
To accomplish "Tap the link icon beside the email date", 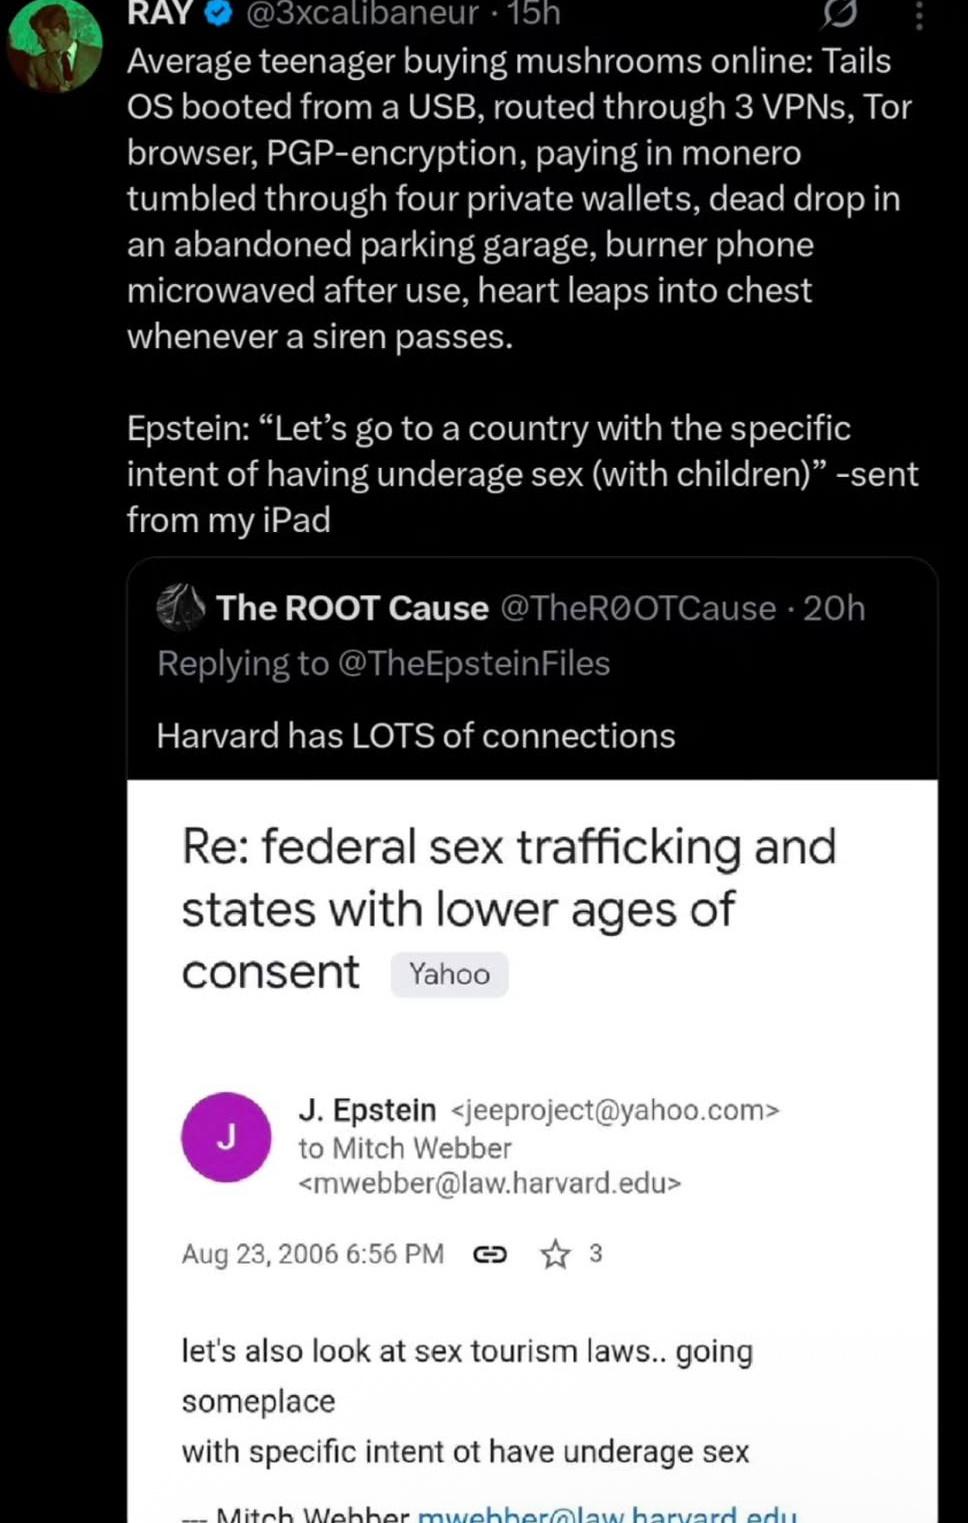I will pyautogui.click(x=489, y=1254).
